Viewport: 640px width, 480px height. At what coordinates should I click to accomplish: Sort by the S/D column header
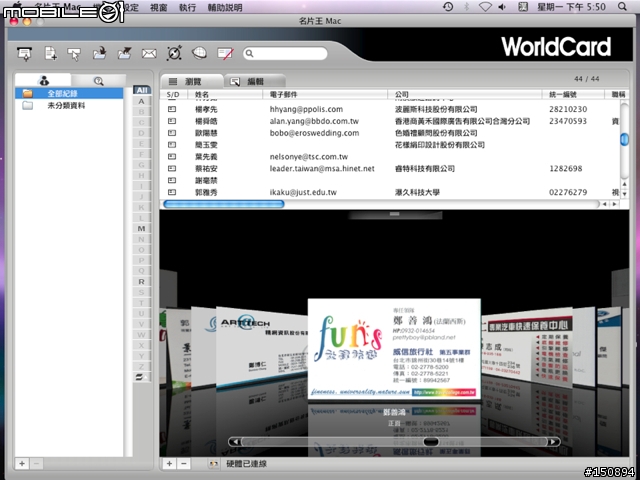pos(173,94)
